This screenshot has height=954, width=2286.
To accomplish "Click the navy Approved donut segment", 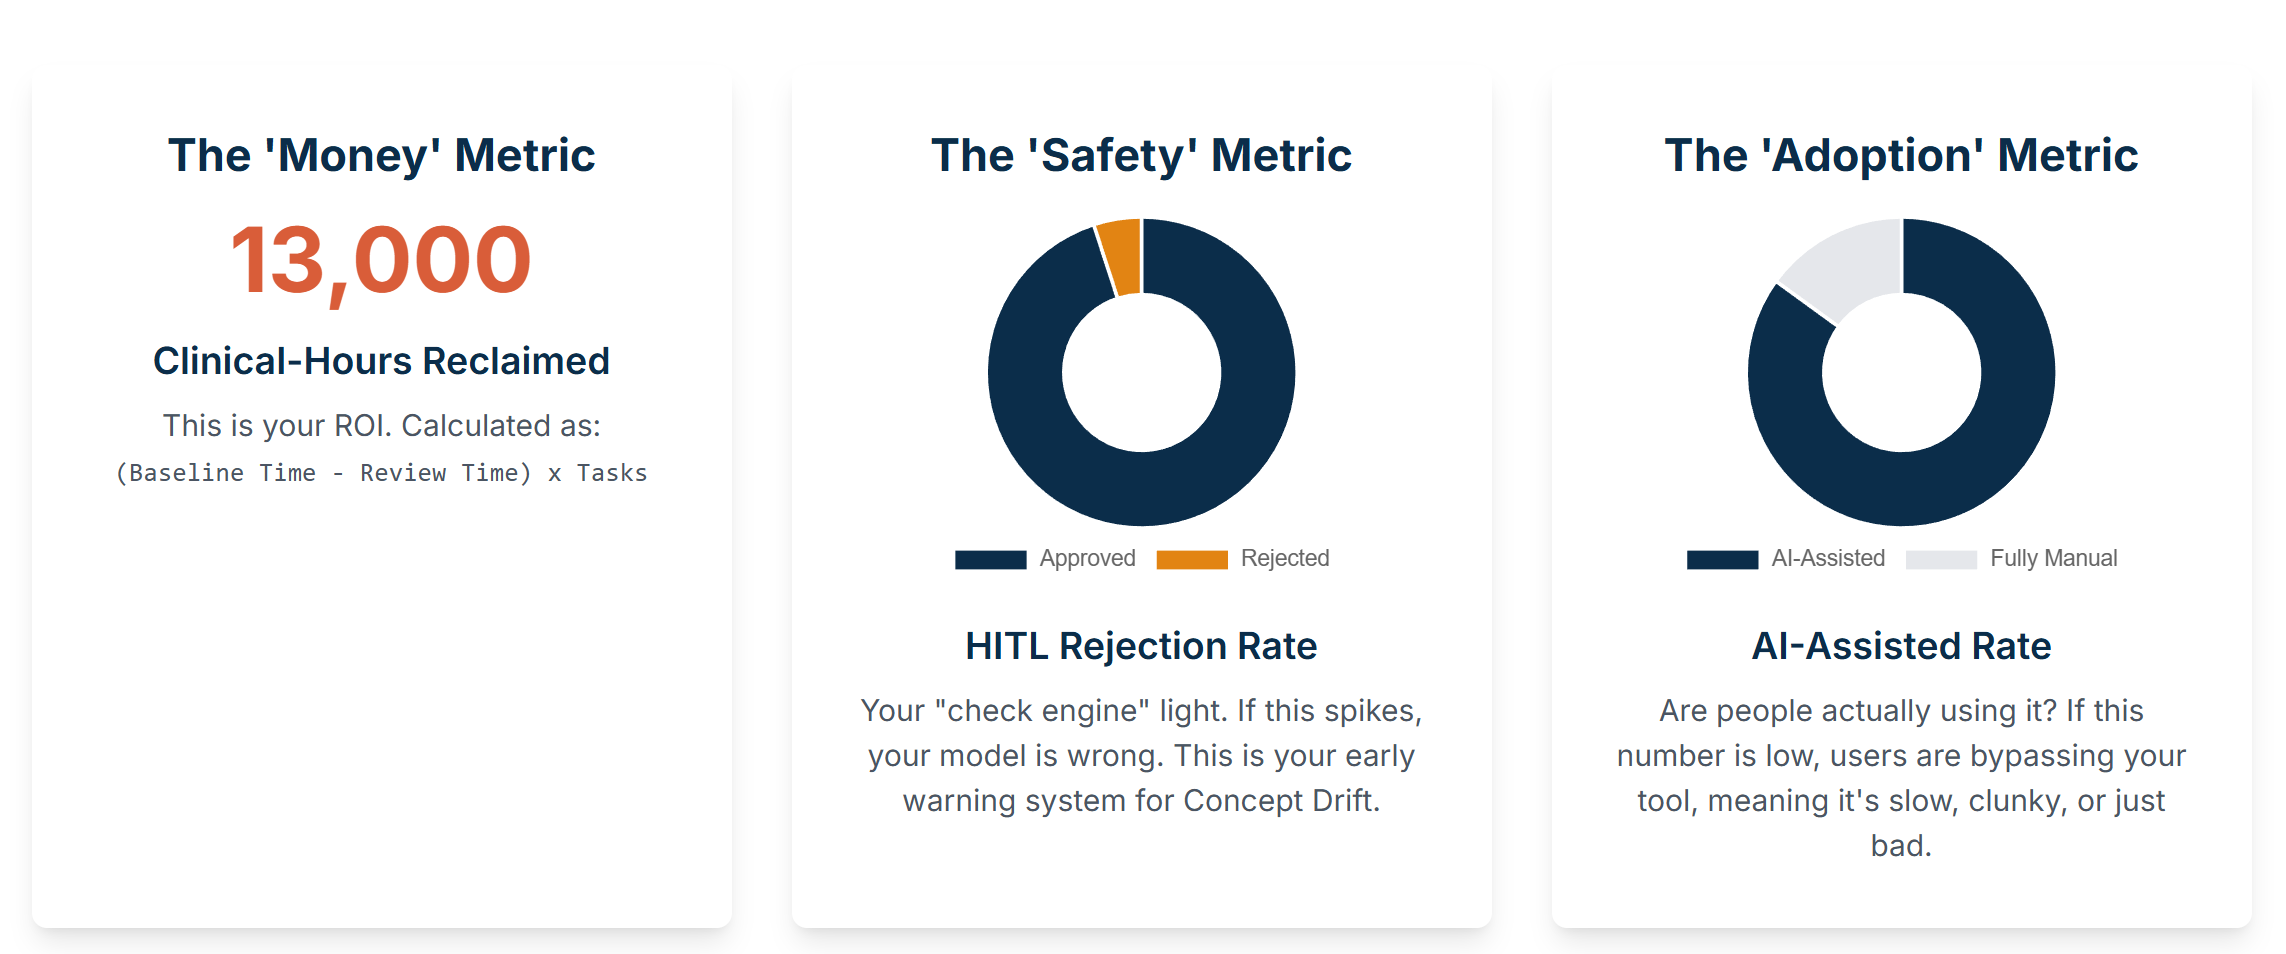I will [1142, 488].
